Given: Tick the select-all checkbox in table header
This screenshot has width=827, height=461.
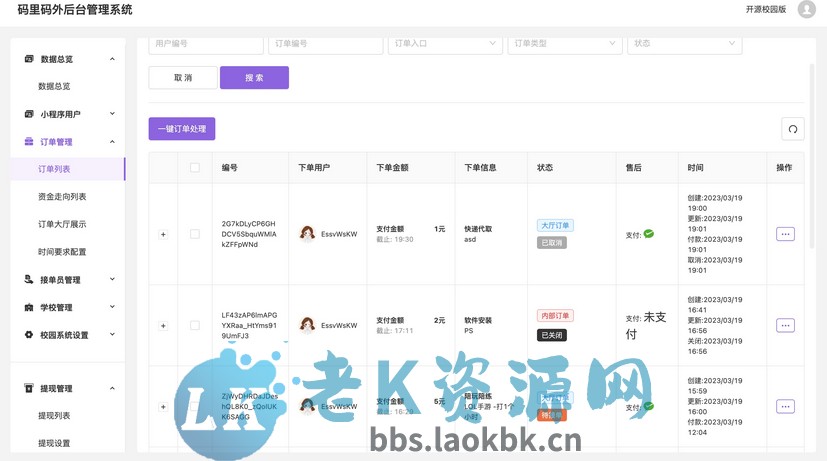Looking at the screenshot, I should click(x=195, y=167).
